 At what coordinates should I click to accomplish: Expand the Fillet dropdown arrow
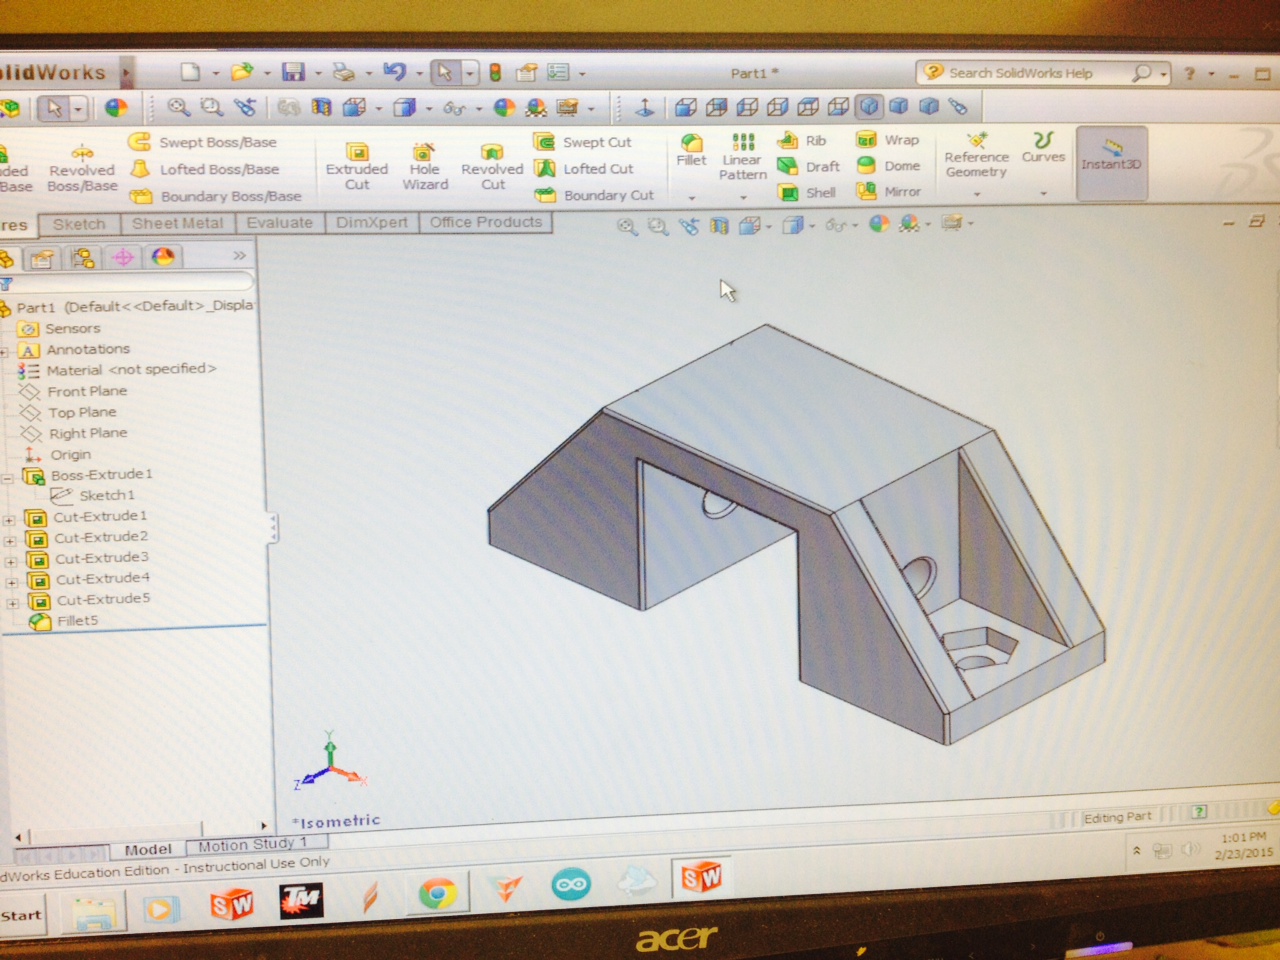[x=691, y=197]
